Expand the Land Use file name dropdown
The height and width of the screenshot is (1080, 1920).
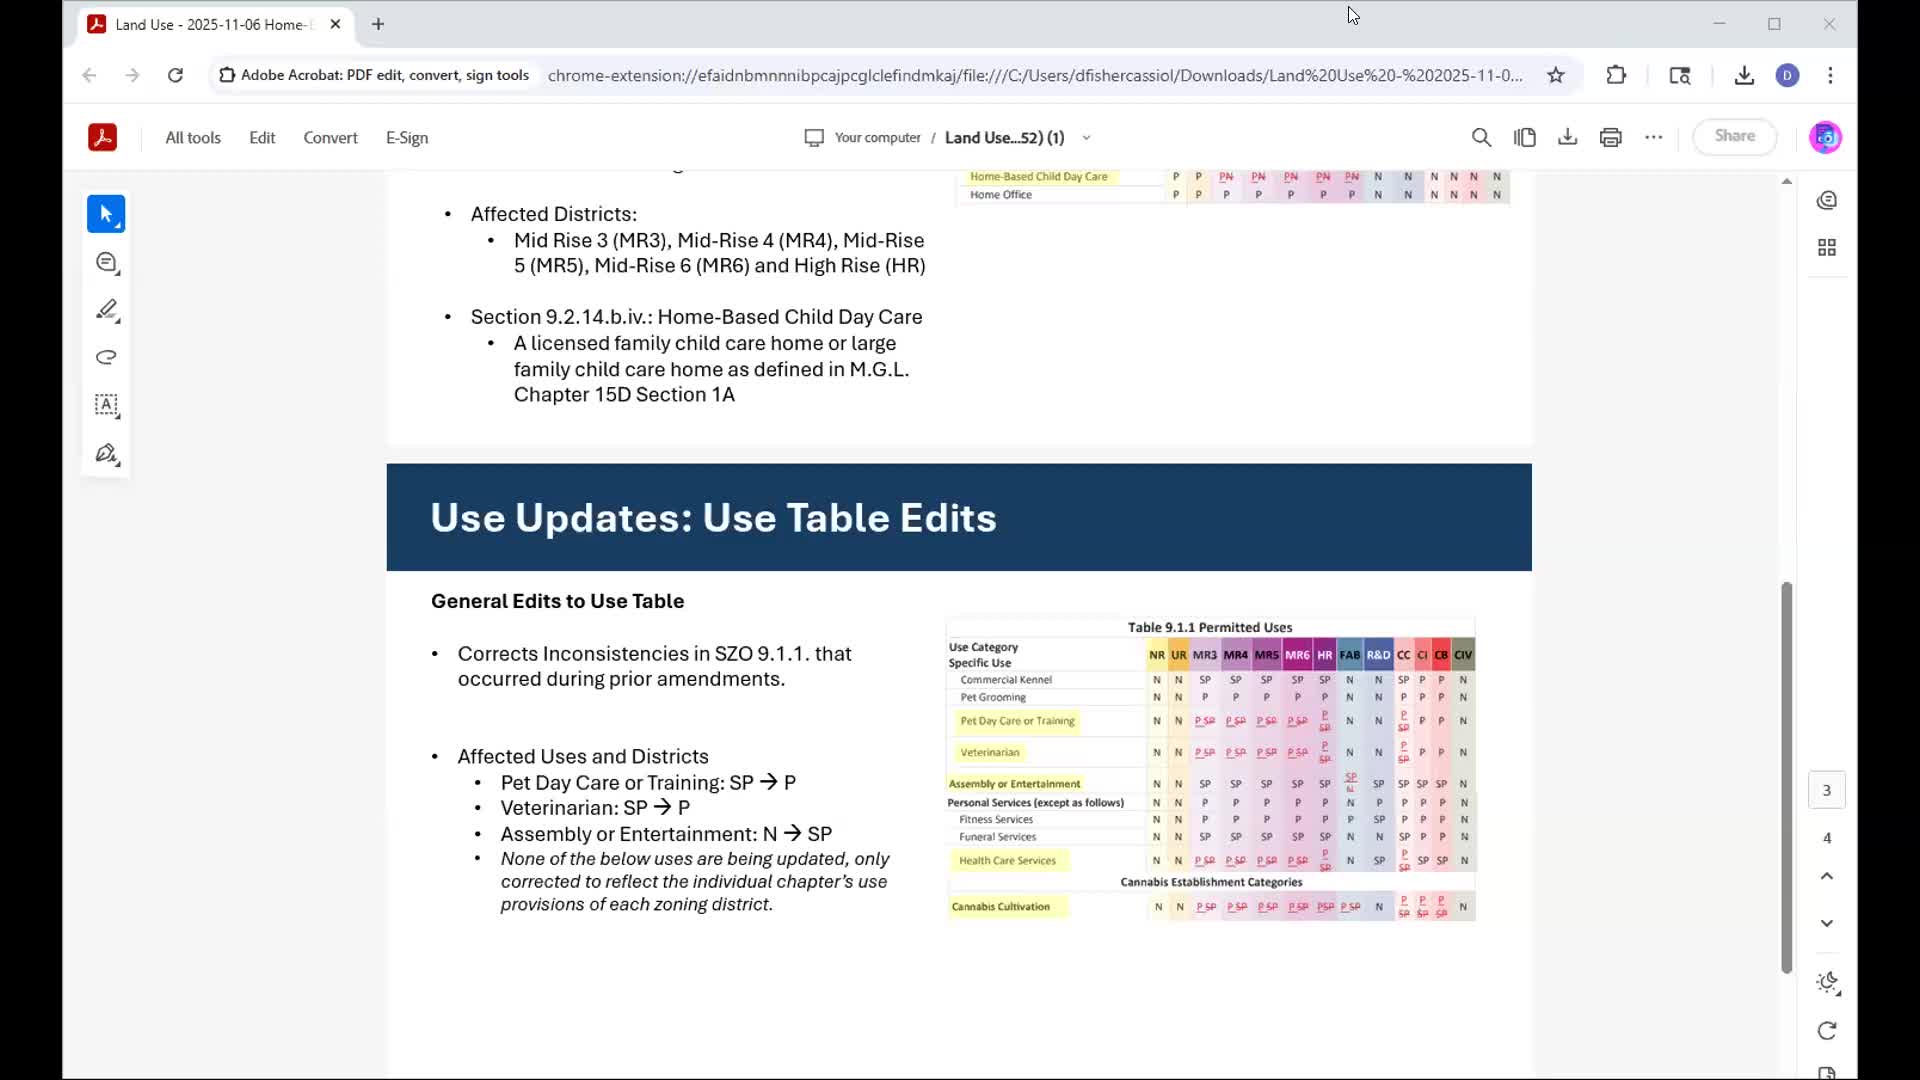click(x=1086, y=138)
